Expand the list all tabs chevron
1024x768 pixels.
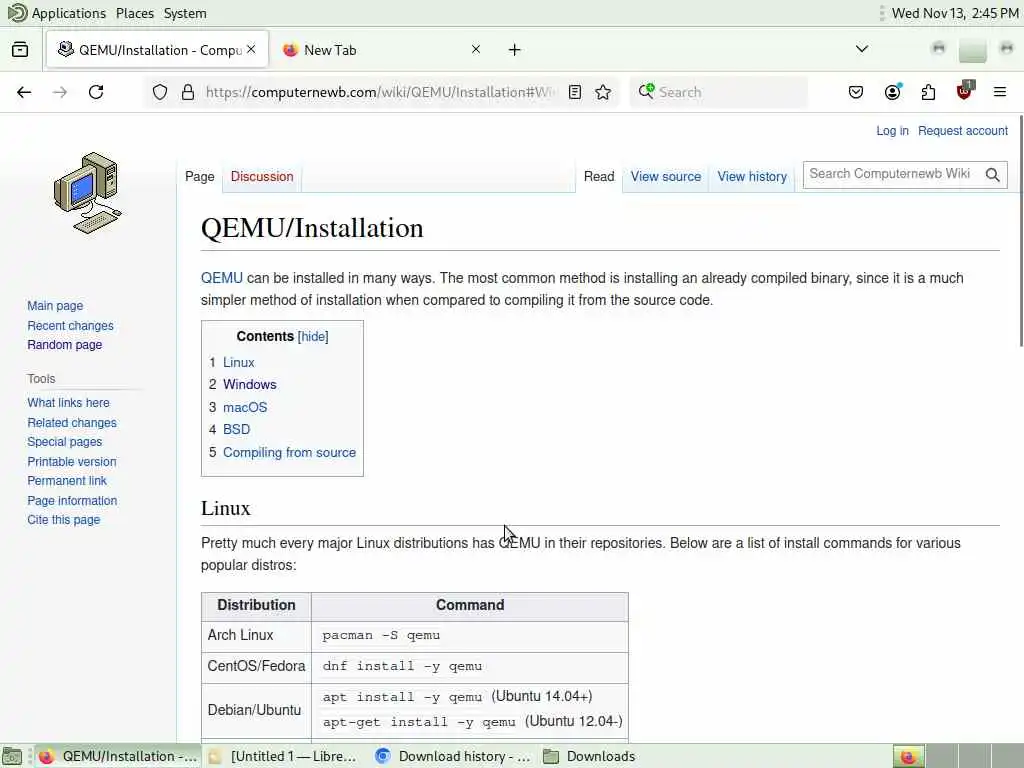tap(862, 49)
